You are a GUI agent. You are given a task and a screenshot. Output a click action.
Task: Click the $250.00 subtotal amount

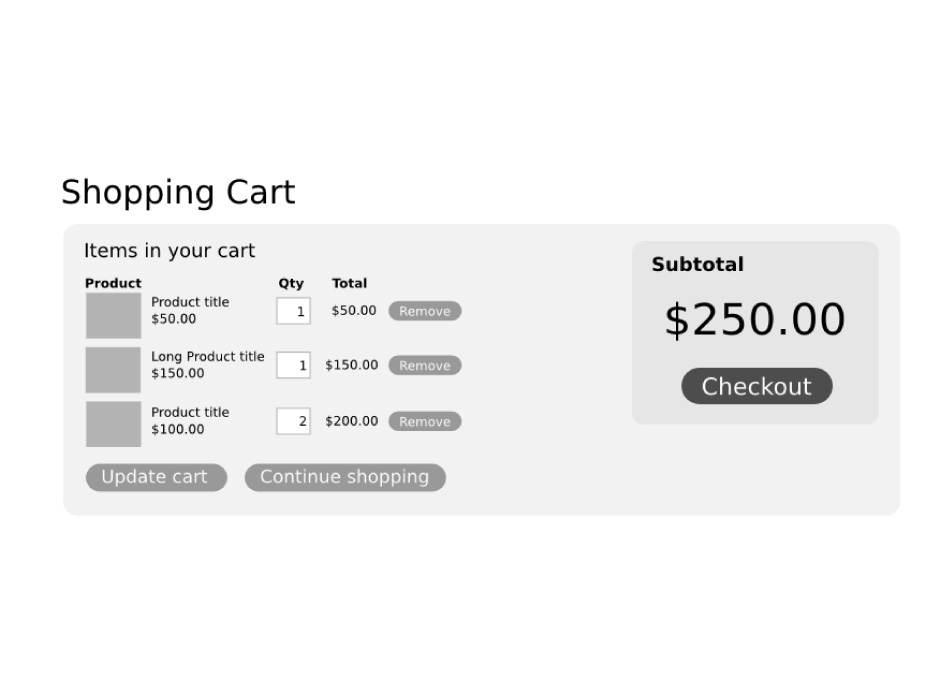[x=755, y=320]
